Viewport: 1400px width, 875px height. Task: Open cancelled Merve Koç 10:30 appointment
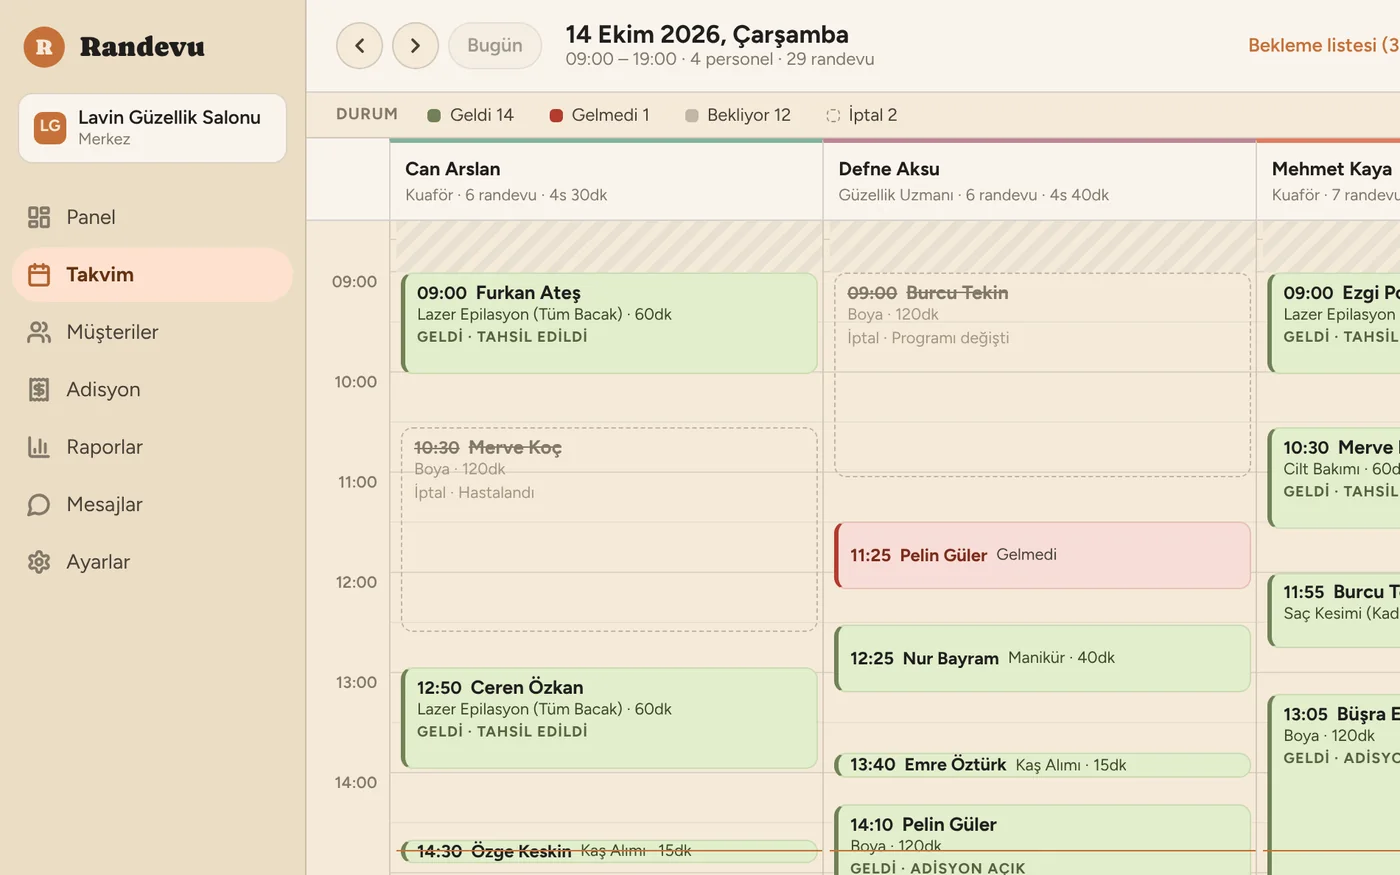point(609,530)
